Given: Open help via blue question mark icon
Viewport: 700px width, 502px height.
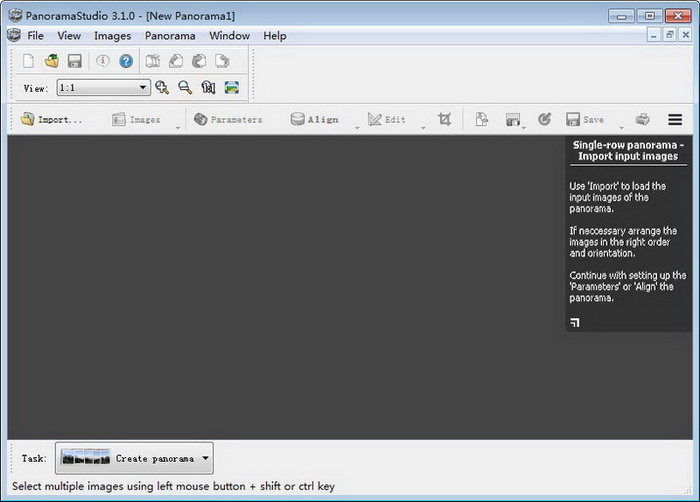Looking at the screenshot, I should pyautogui.click(x=126, y=61).
